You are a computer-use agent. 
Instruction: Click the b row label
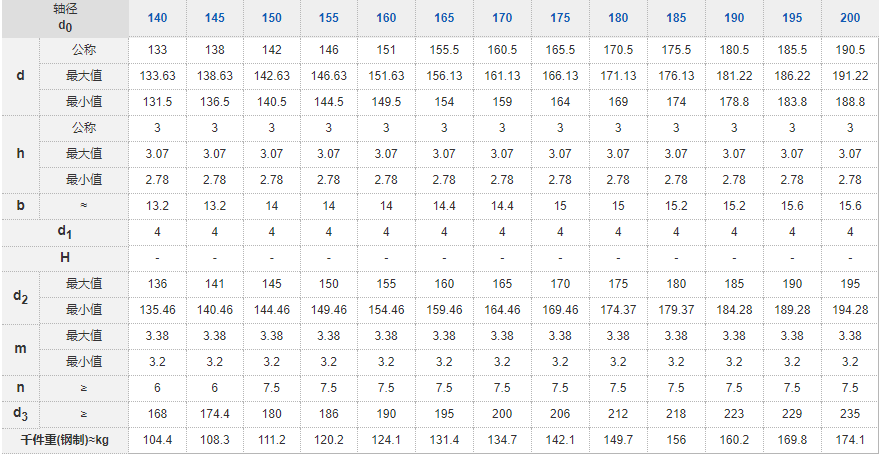(x=21, y=205)
